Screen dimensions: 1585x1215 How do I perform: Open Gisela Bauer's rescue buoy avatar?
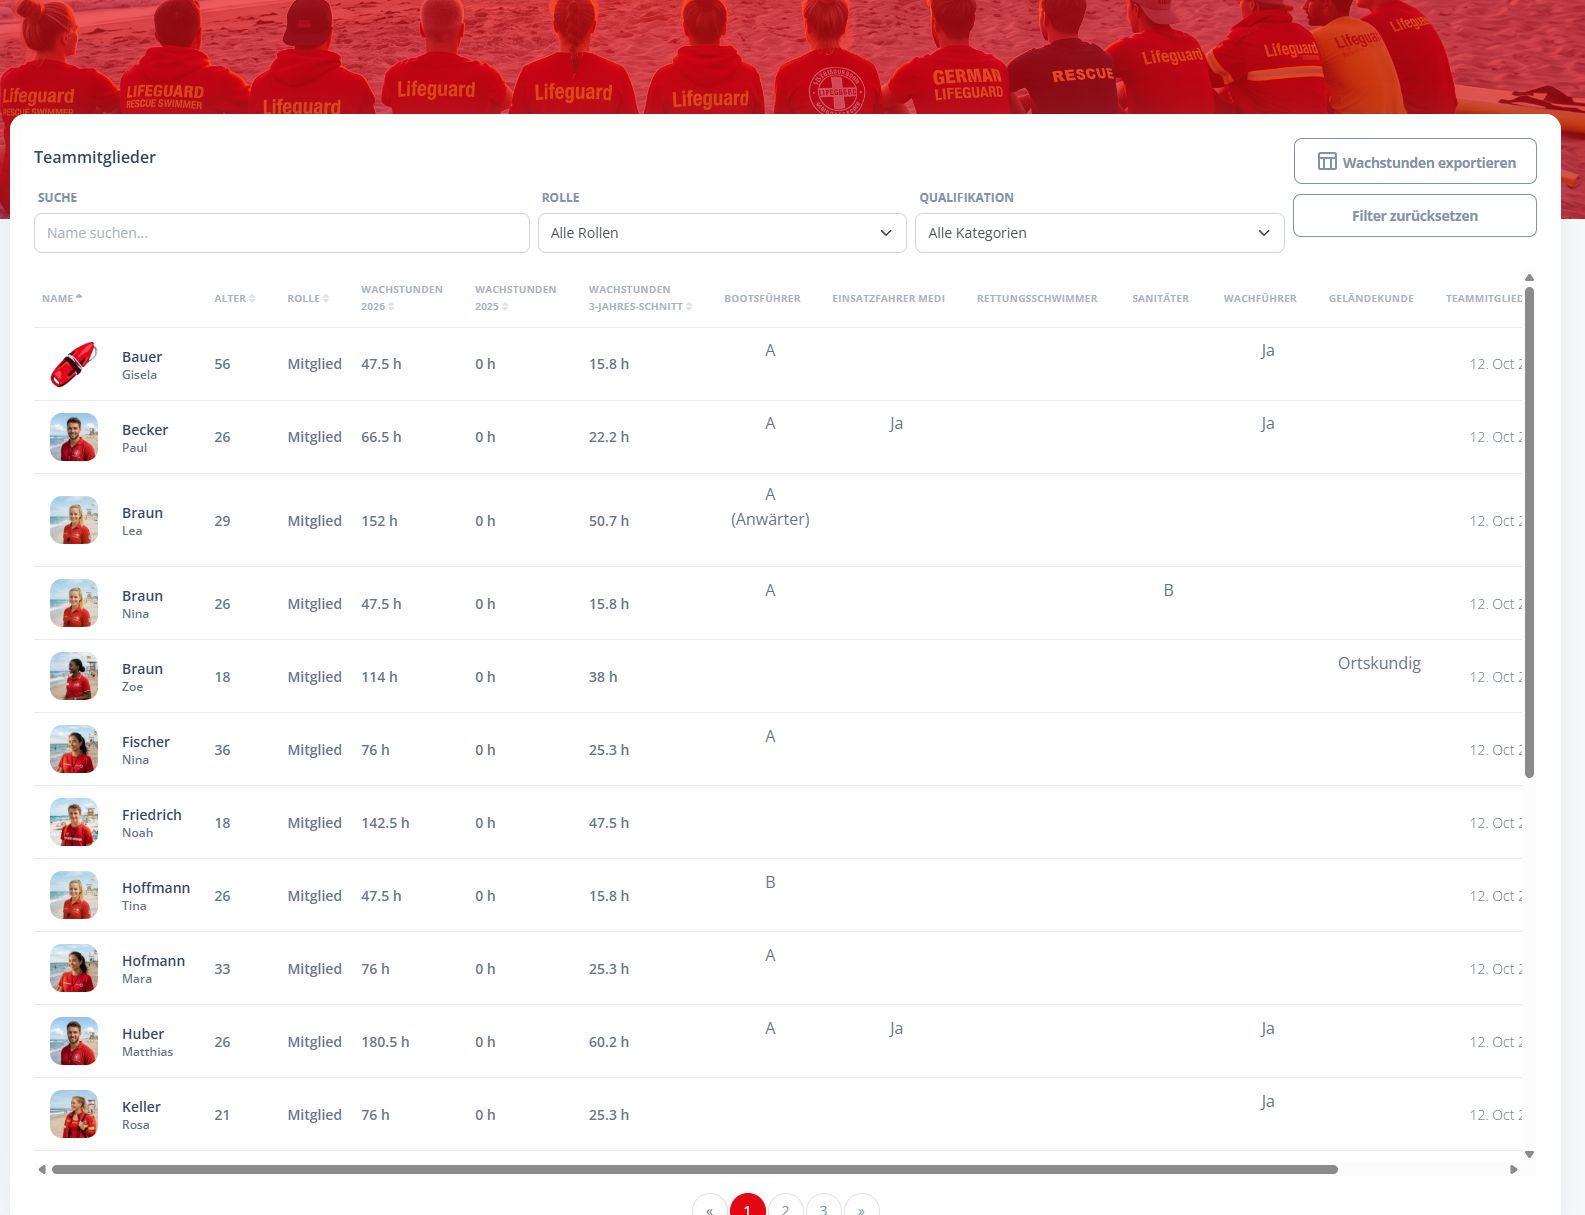pyautogui.click(x=74, y=364)
